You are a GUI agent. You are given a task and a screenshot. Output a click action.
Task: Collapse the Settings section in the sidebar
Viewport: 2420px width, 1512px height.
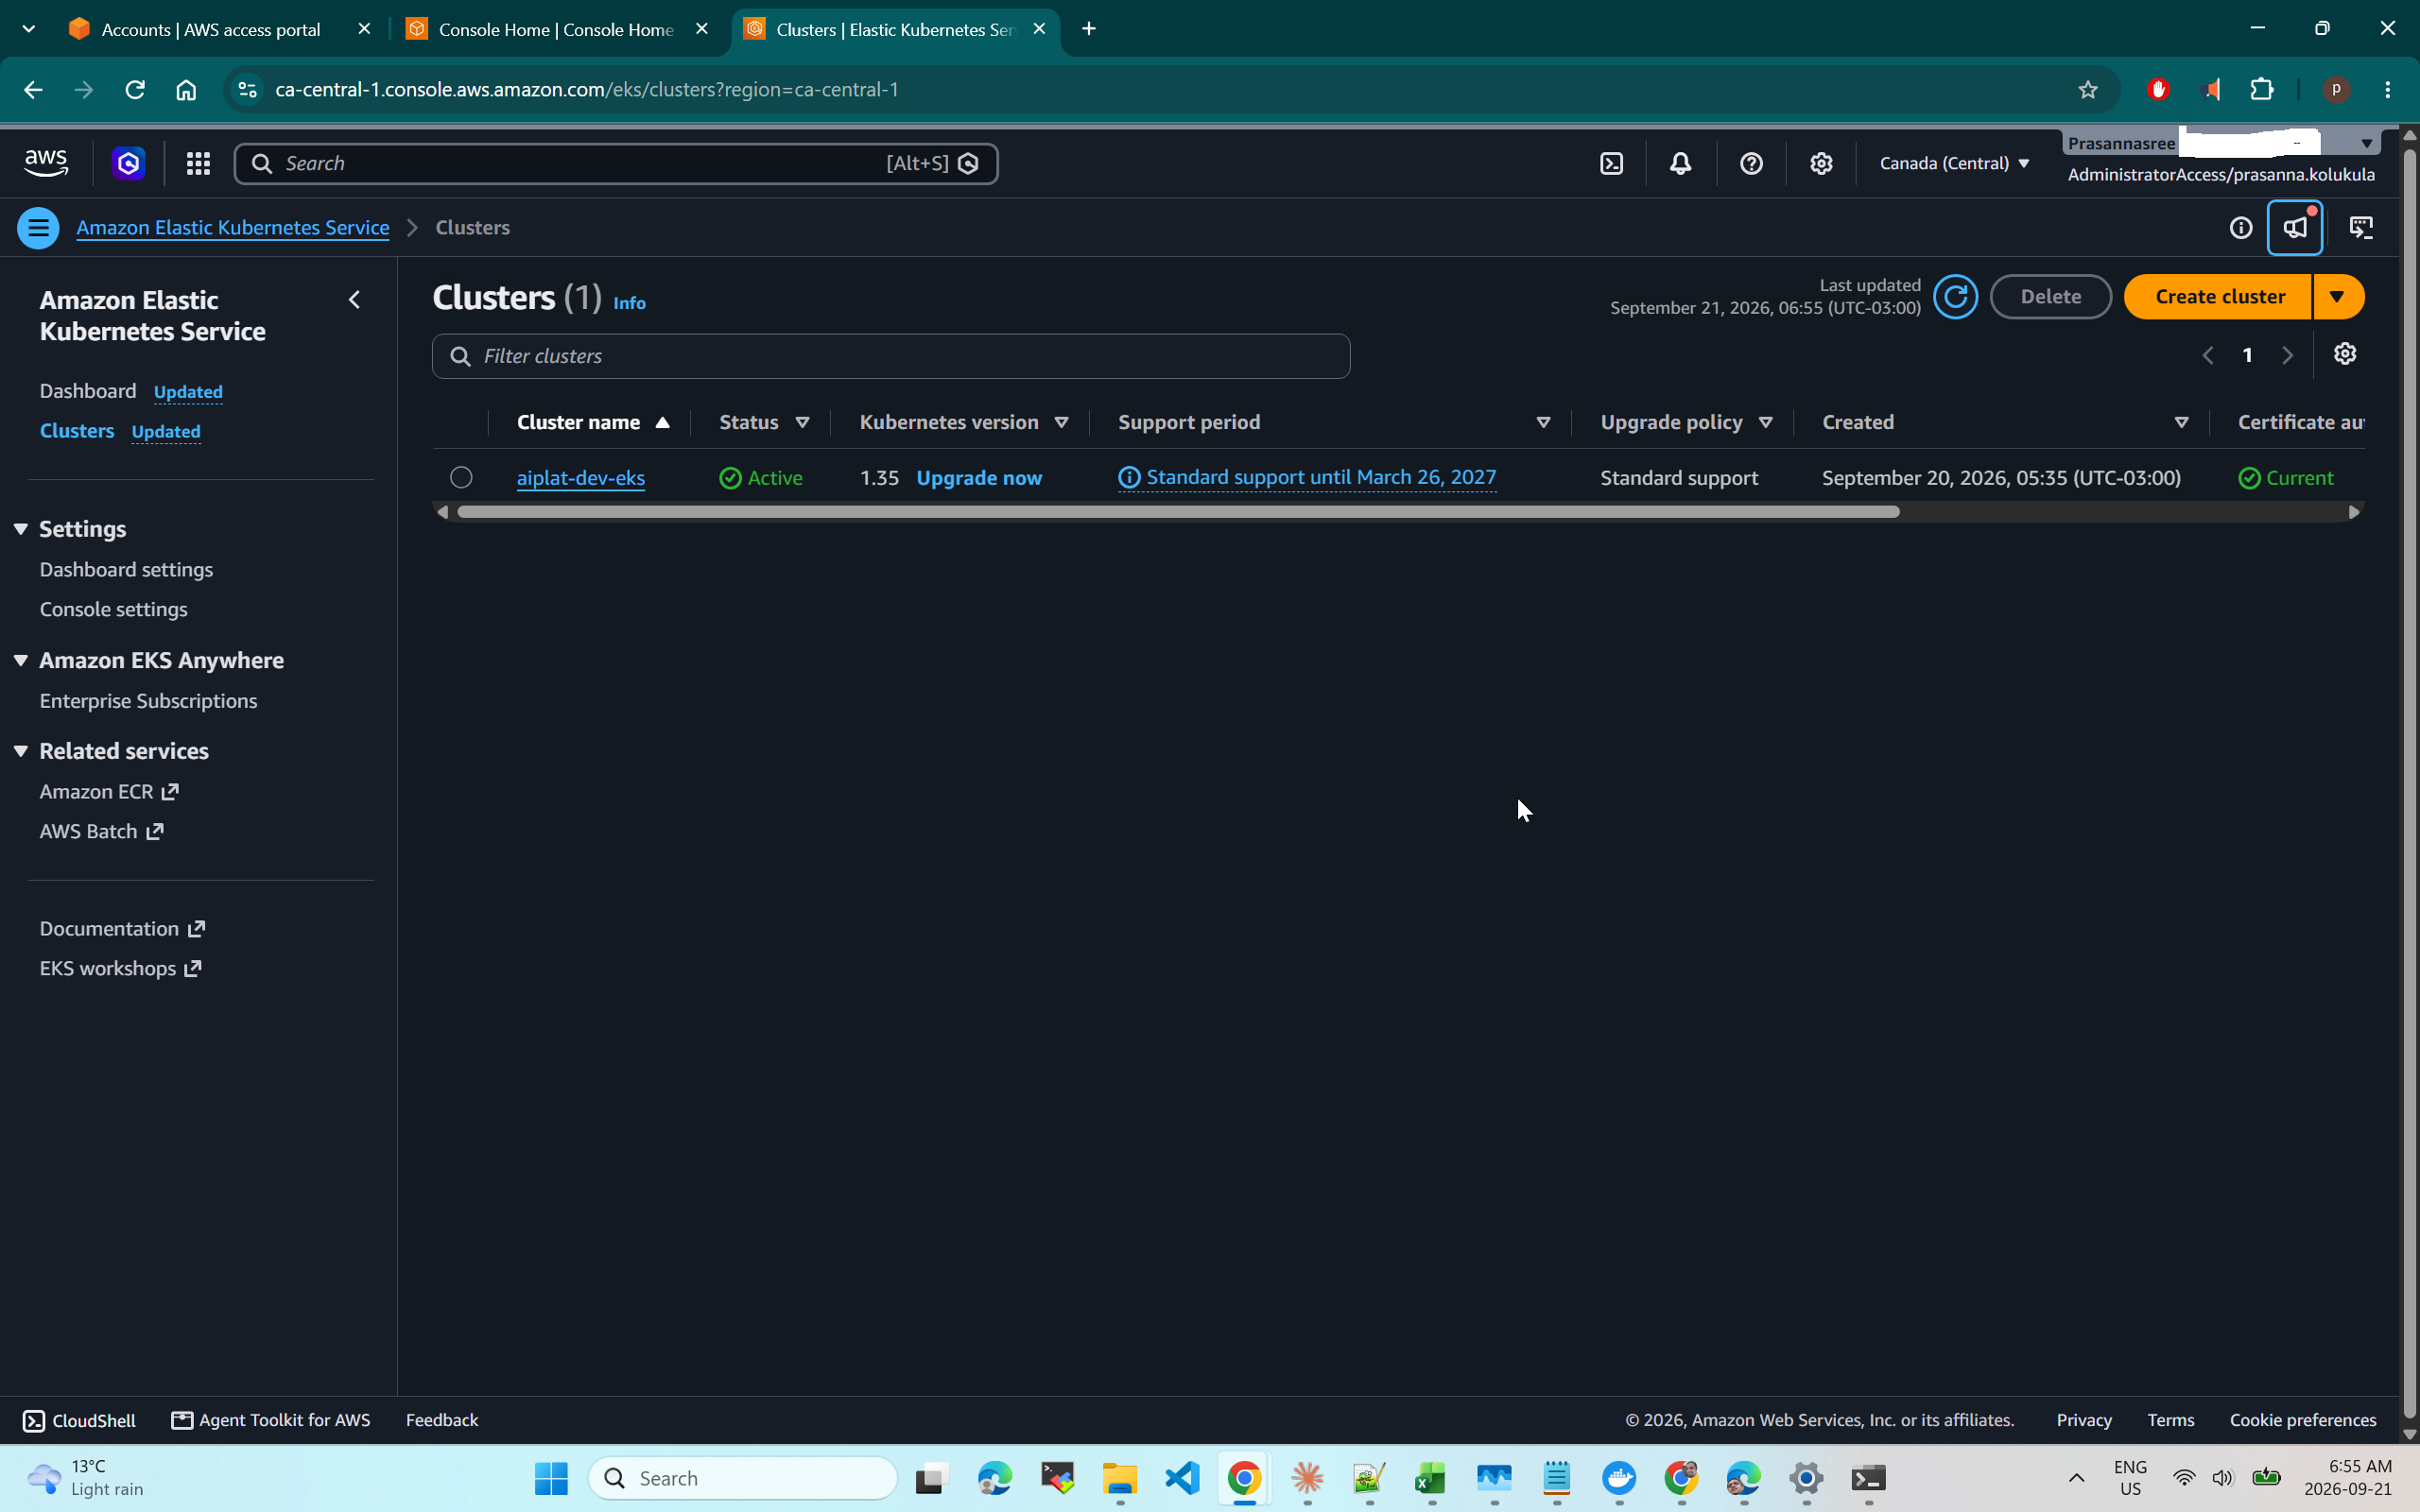click(20, 529)
